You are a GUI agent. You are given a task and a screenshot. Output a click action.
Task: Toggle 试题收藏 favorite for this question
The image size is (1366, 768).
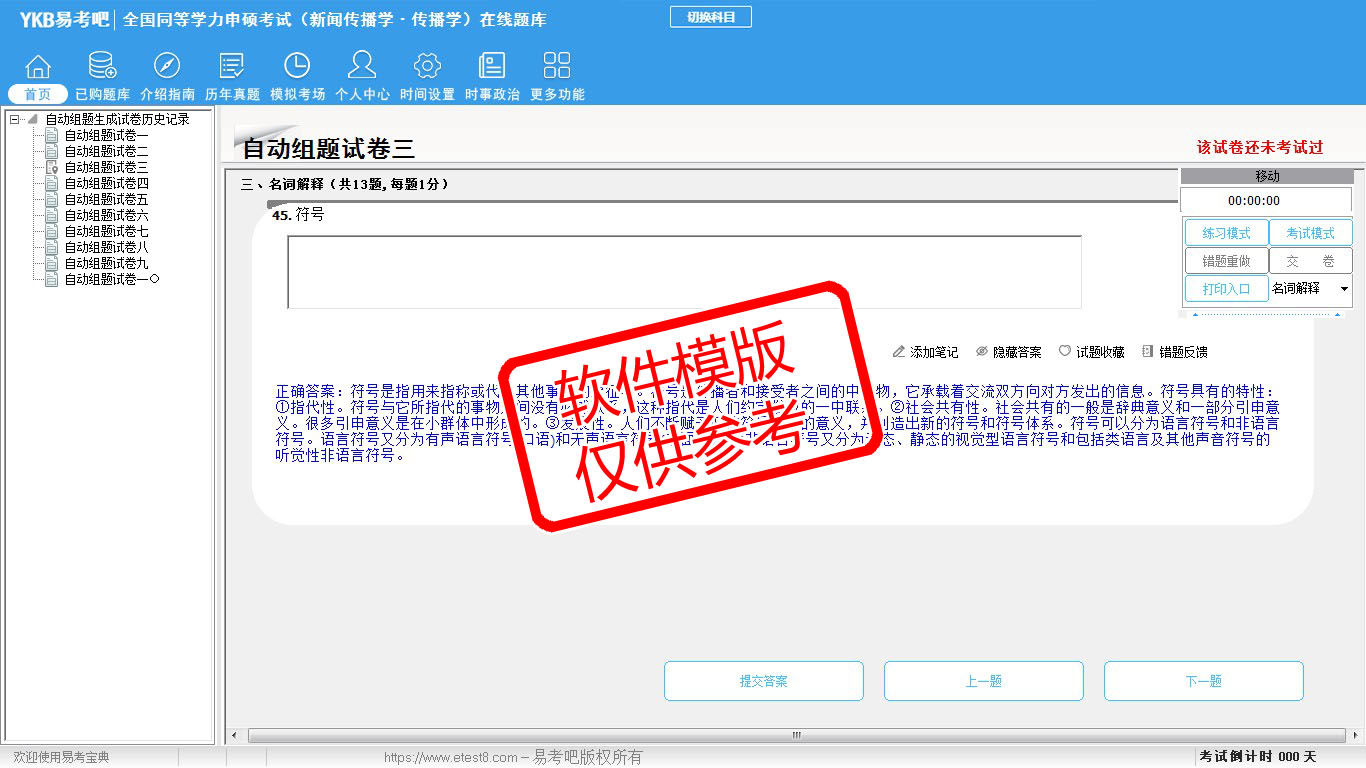[x=1092, y=352]
